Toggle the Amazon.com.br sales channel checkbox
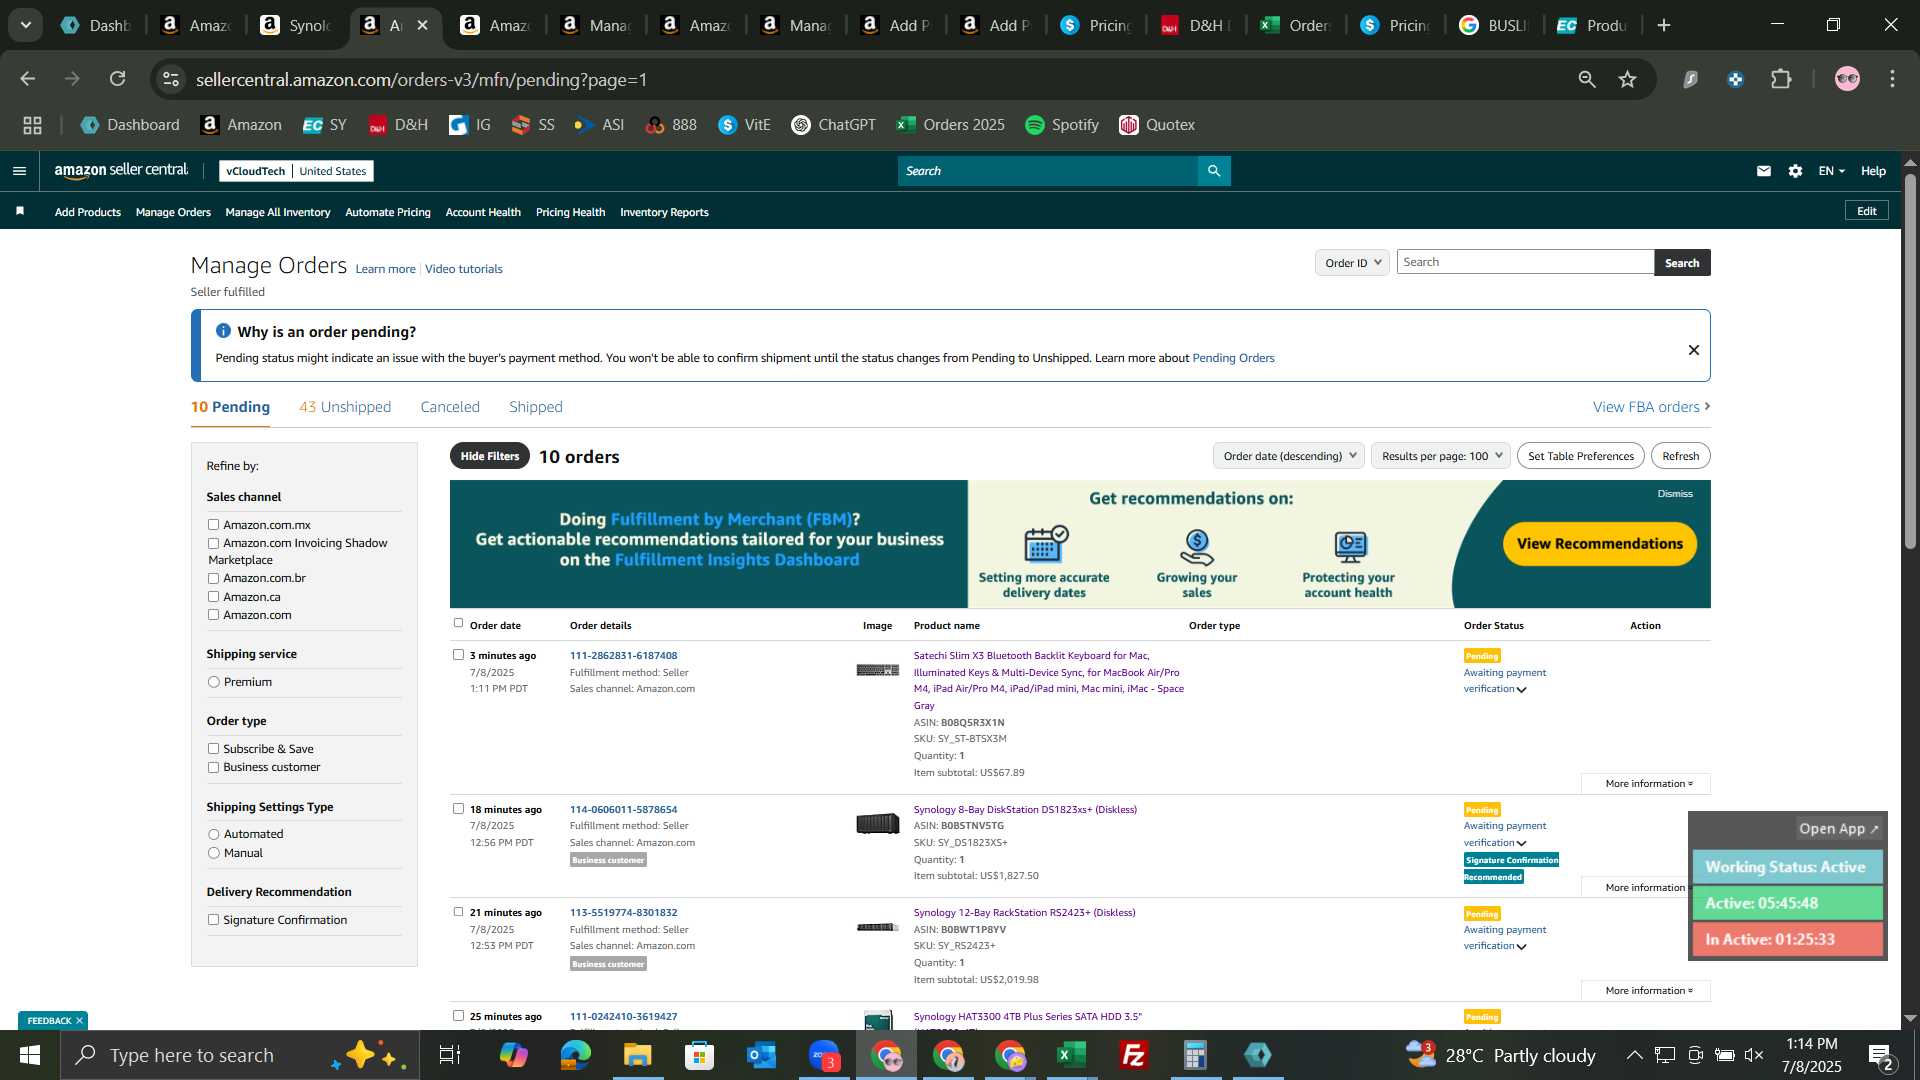 pos(213,578)
